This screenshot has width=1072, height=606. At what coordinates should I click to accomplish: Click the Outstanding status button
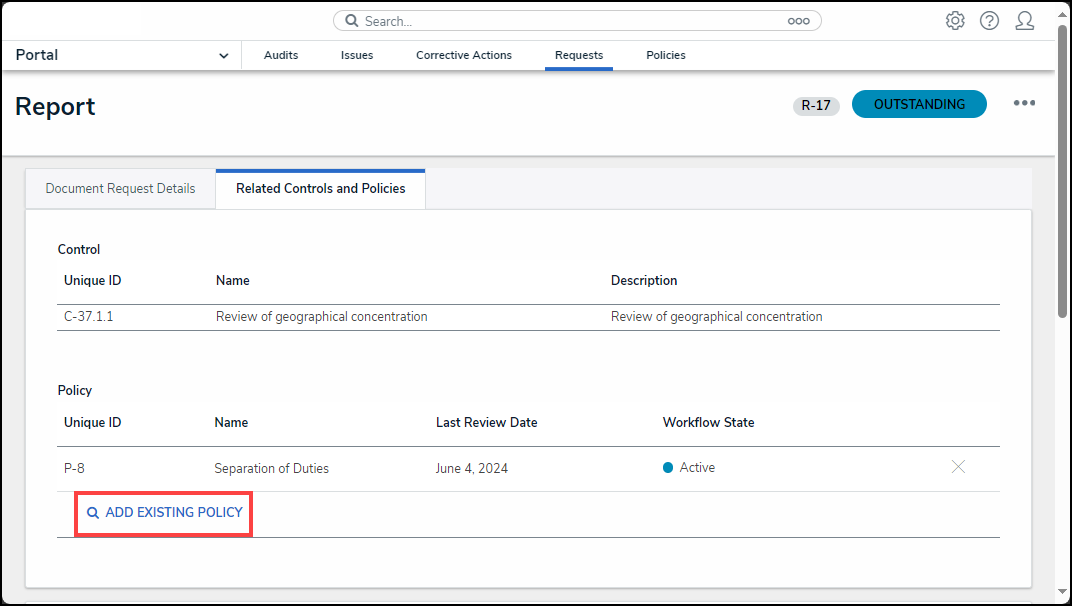pos(919,104)
